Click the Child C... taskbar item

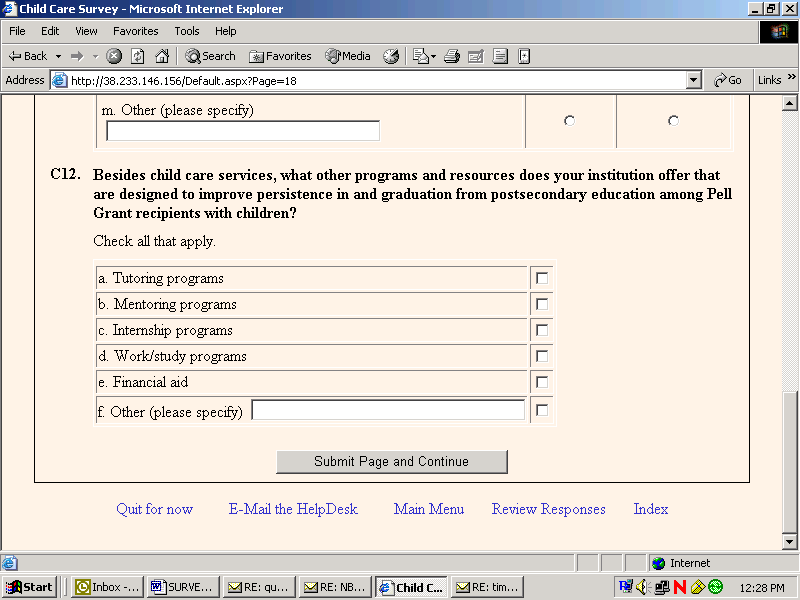(412, 587)
